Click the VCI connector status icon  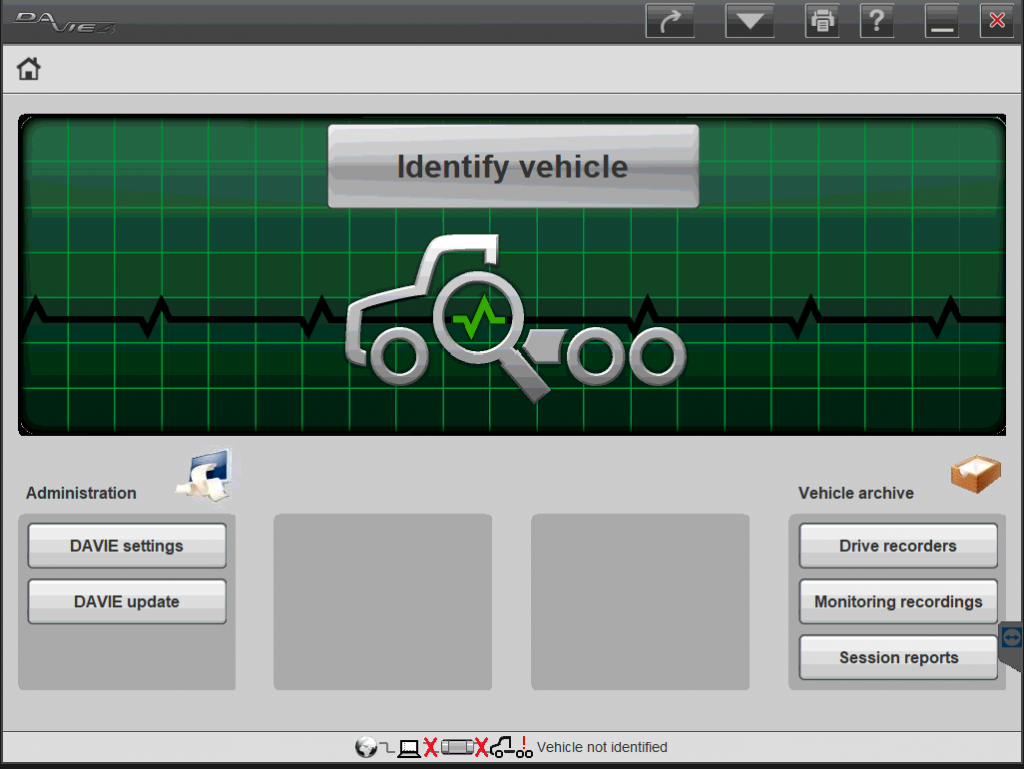[x=457, y=747]
